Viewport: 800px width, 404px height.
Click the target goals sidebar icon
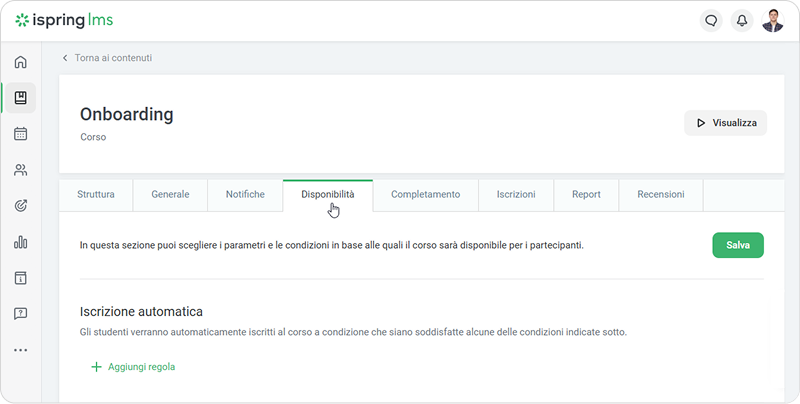click(x=20, y=206)
